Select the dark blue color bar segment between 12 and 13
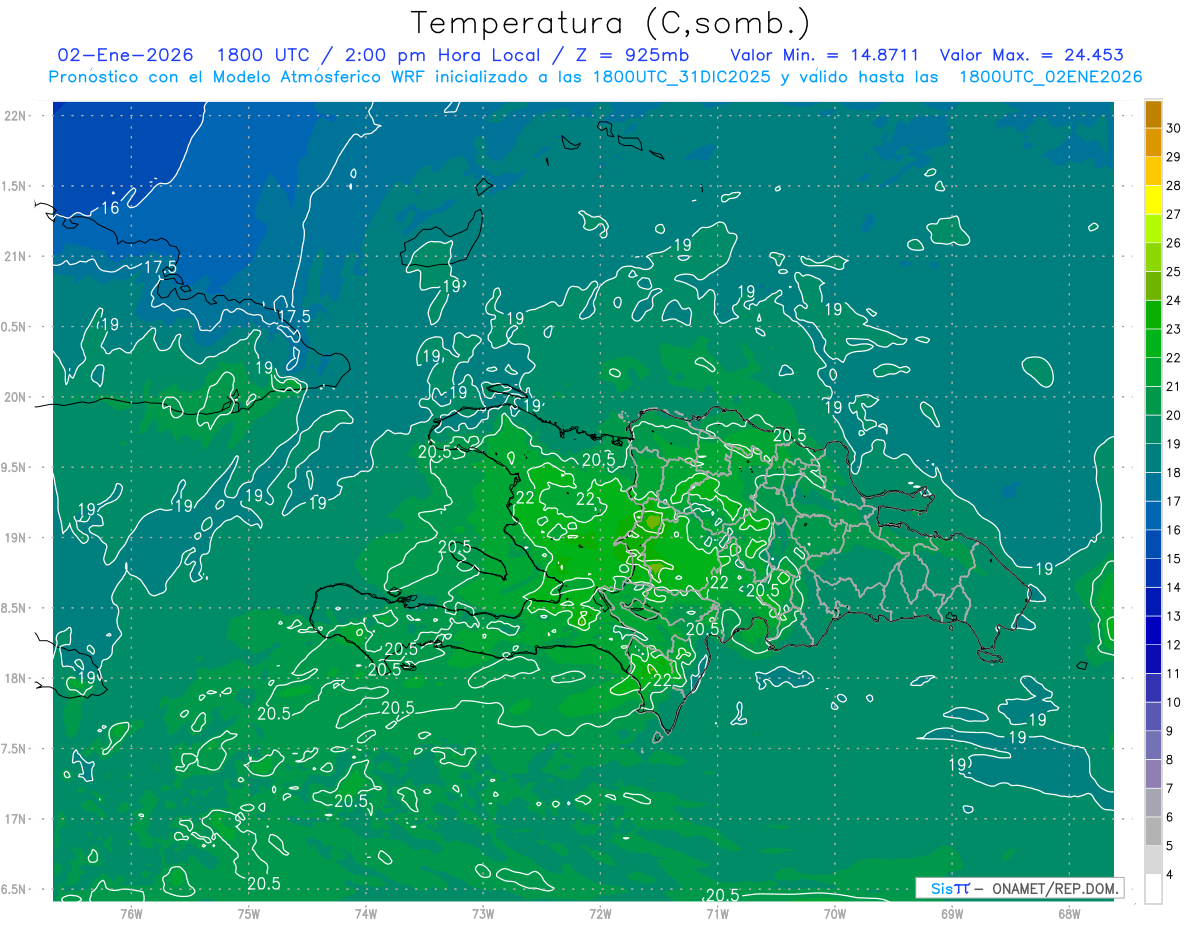This screenshot has width=1200, height=927. [x=1153, y=631]
